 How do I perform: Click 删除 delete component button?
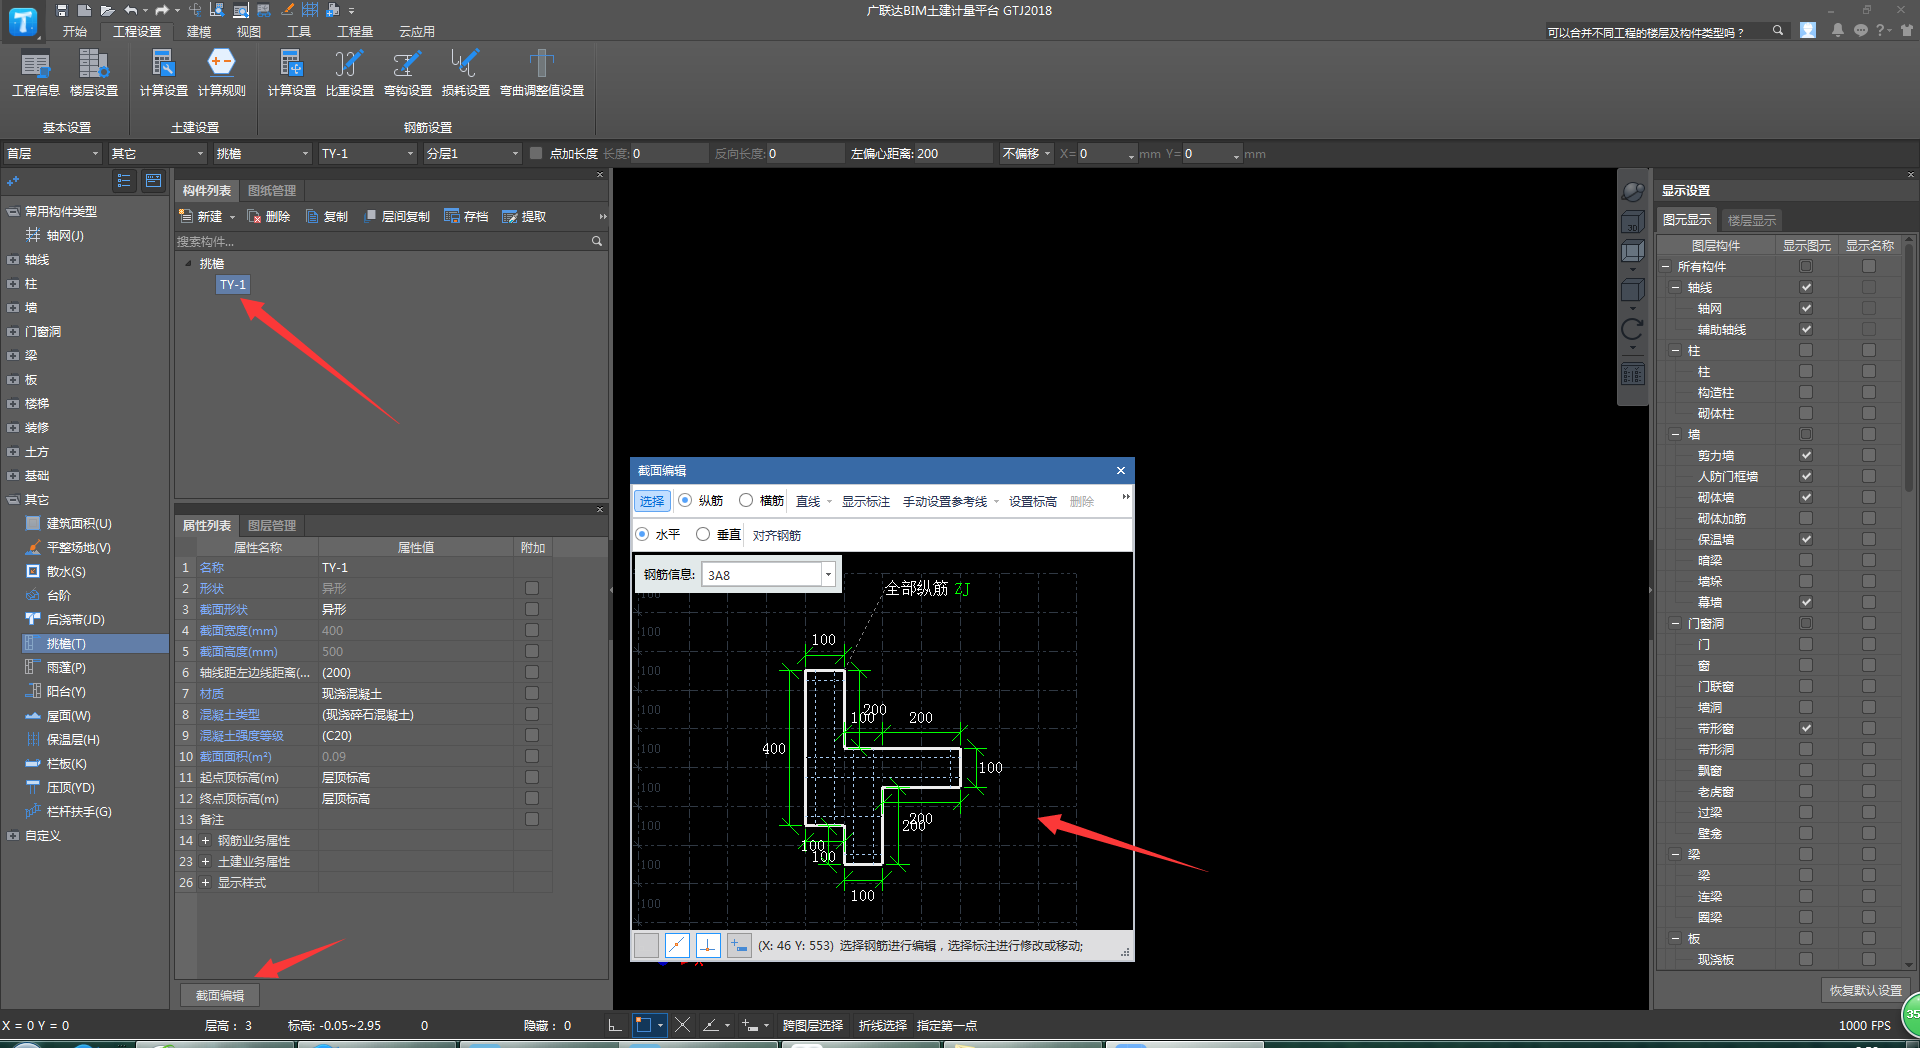pyautogui.click(x=269, y=216)
